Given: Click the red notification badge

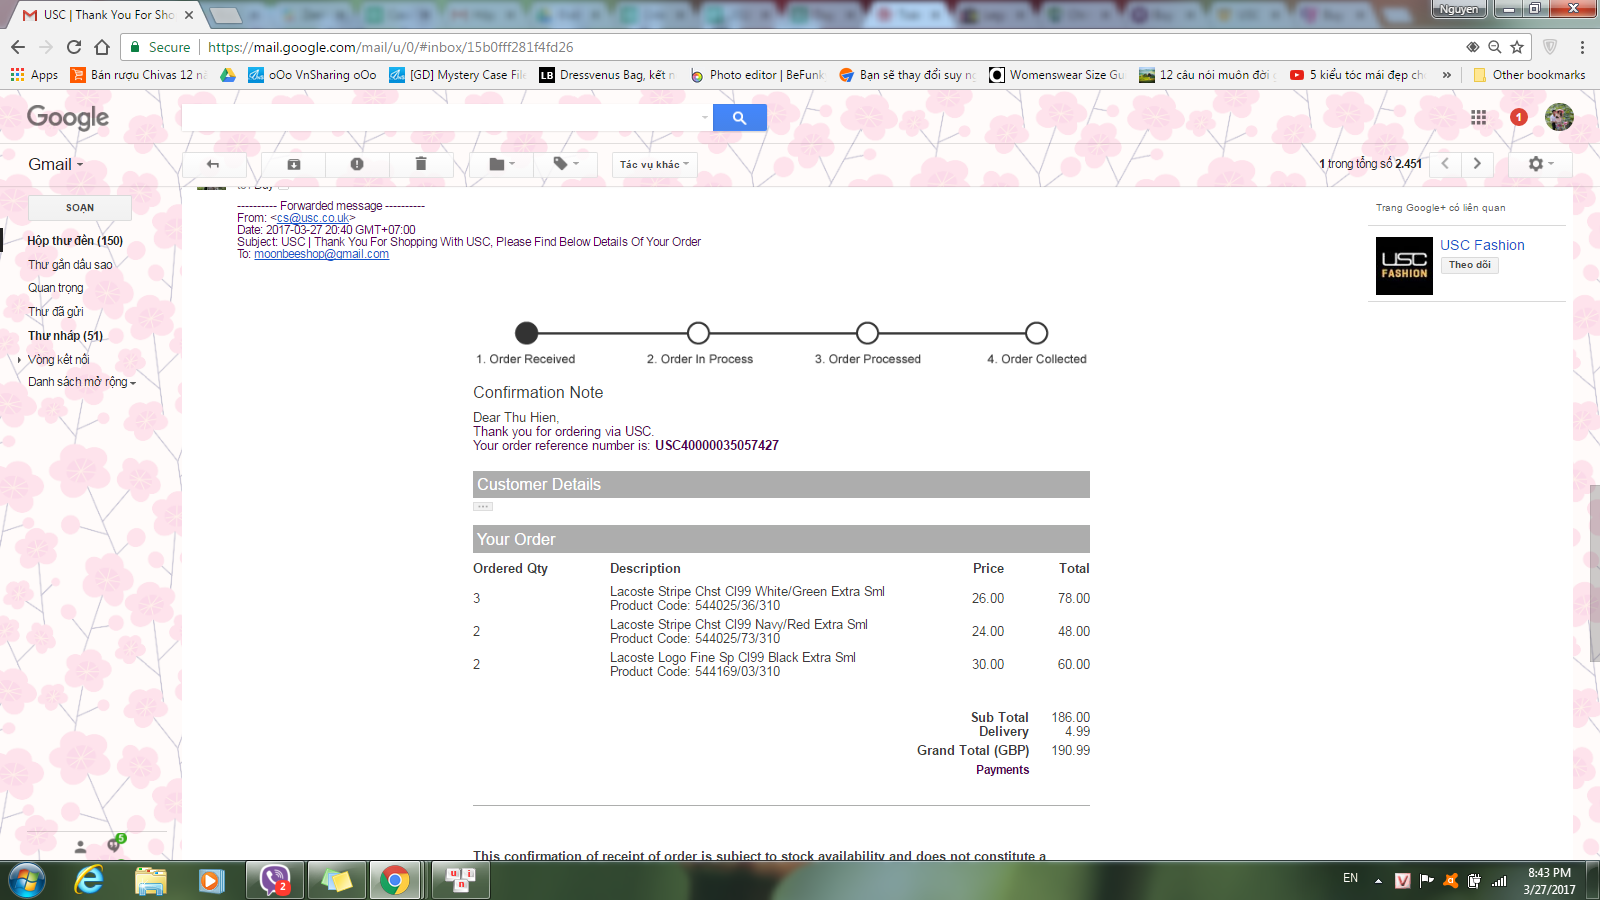Looking at the screenshot, I should click(1518, 117).
